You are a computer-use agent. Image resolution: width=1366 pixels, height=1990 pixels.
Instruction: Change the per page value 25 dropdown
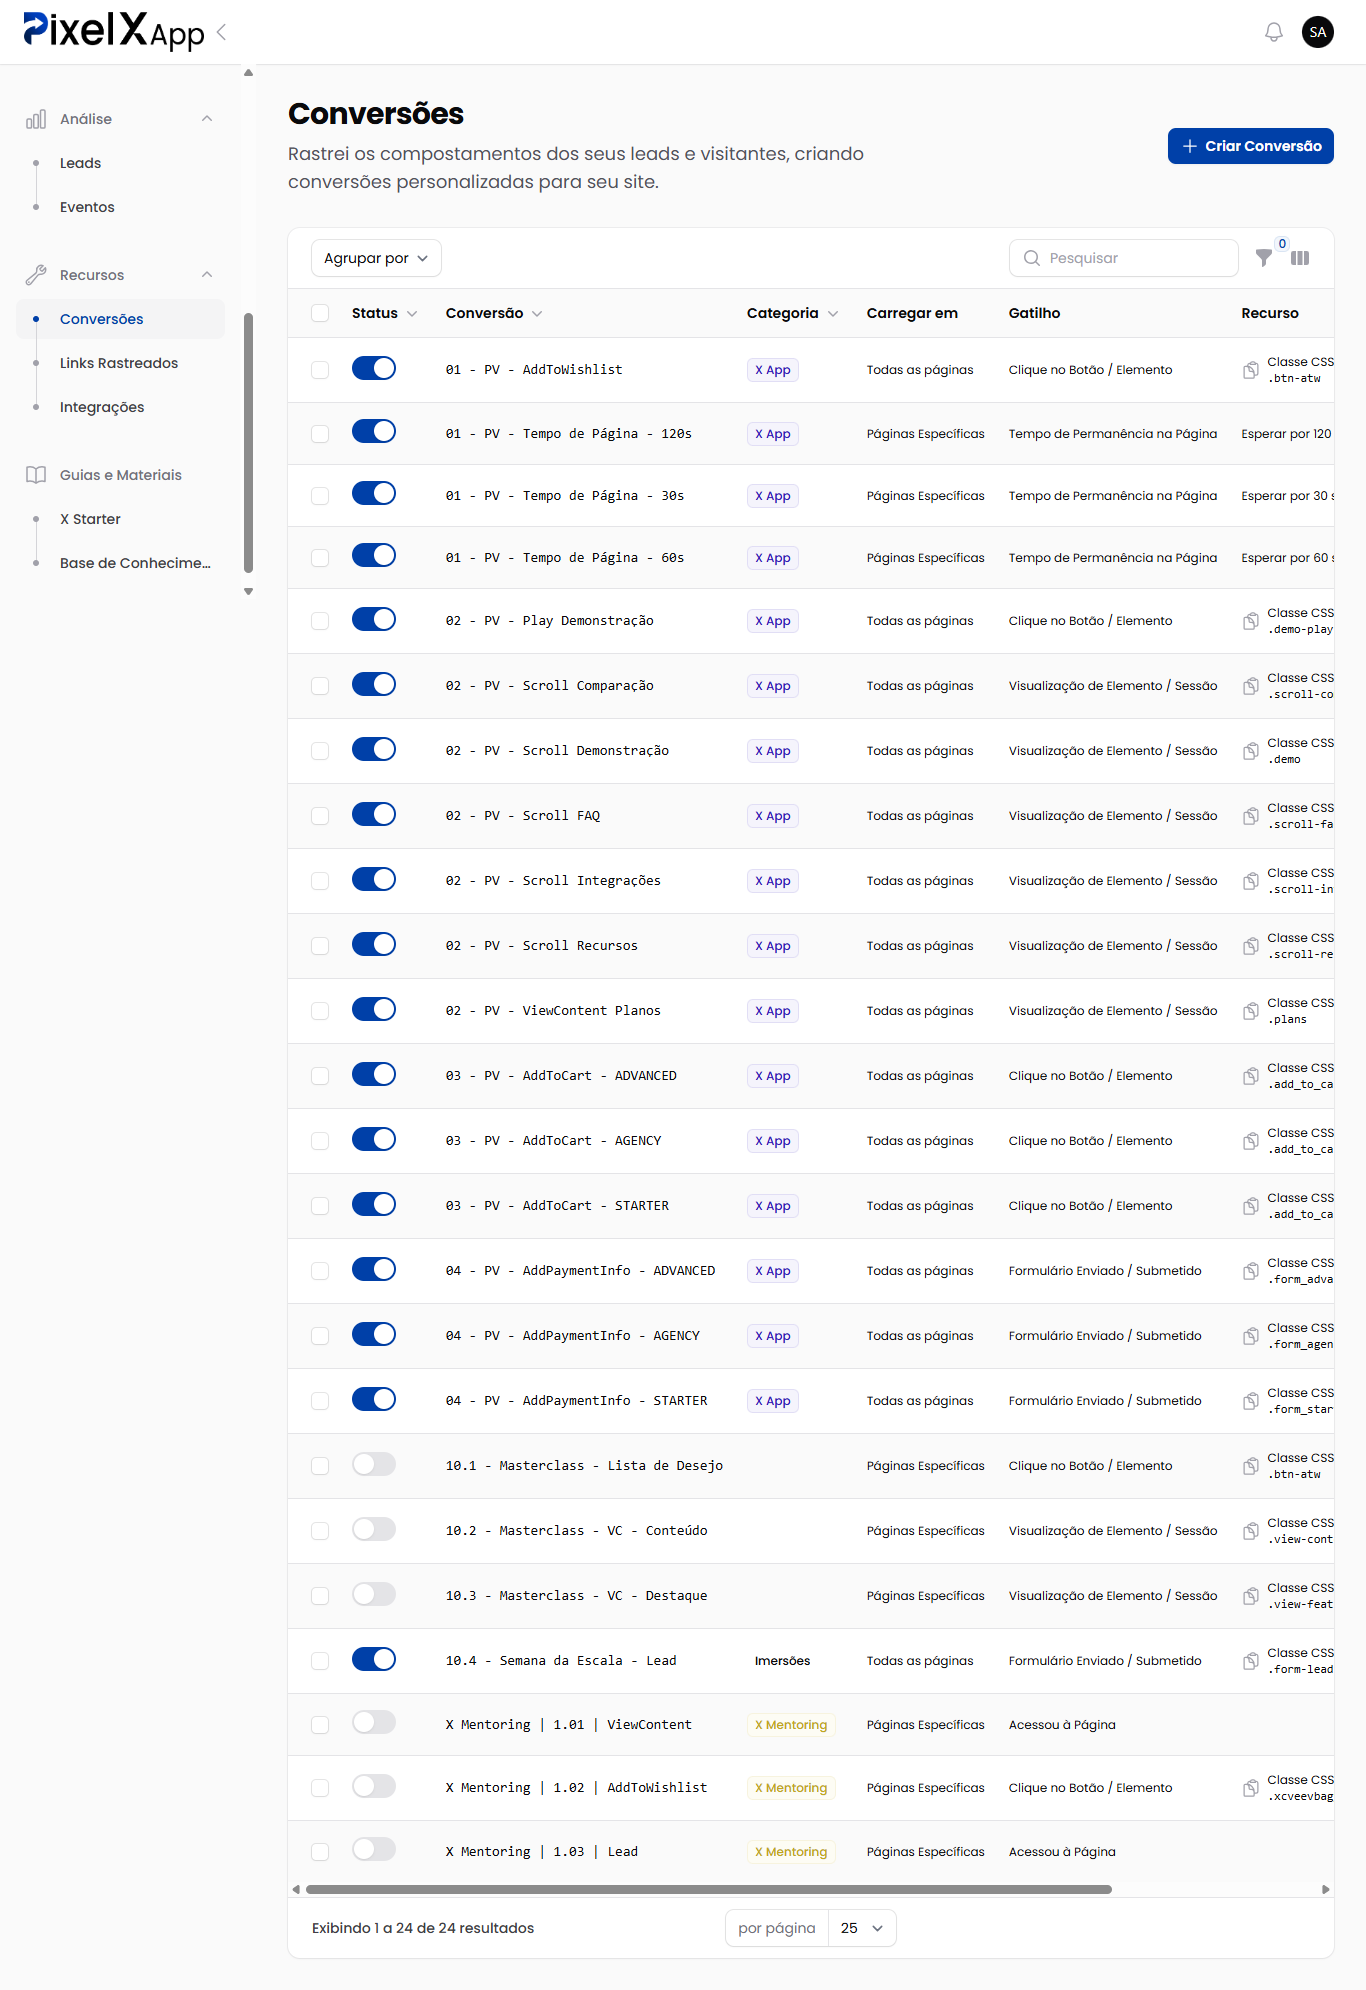pos(862,1928)
